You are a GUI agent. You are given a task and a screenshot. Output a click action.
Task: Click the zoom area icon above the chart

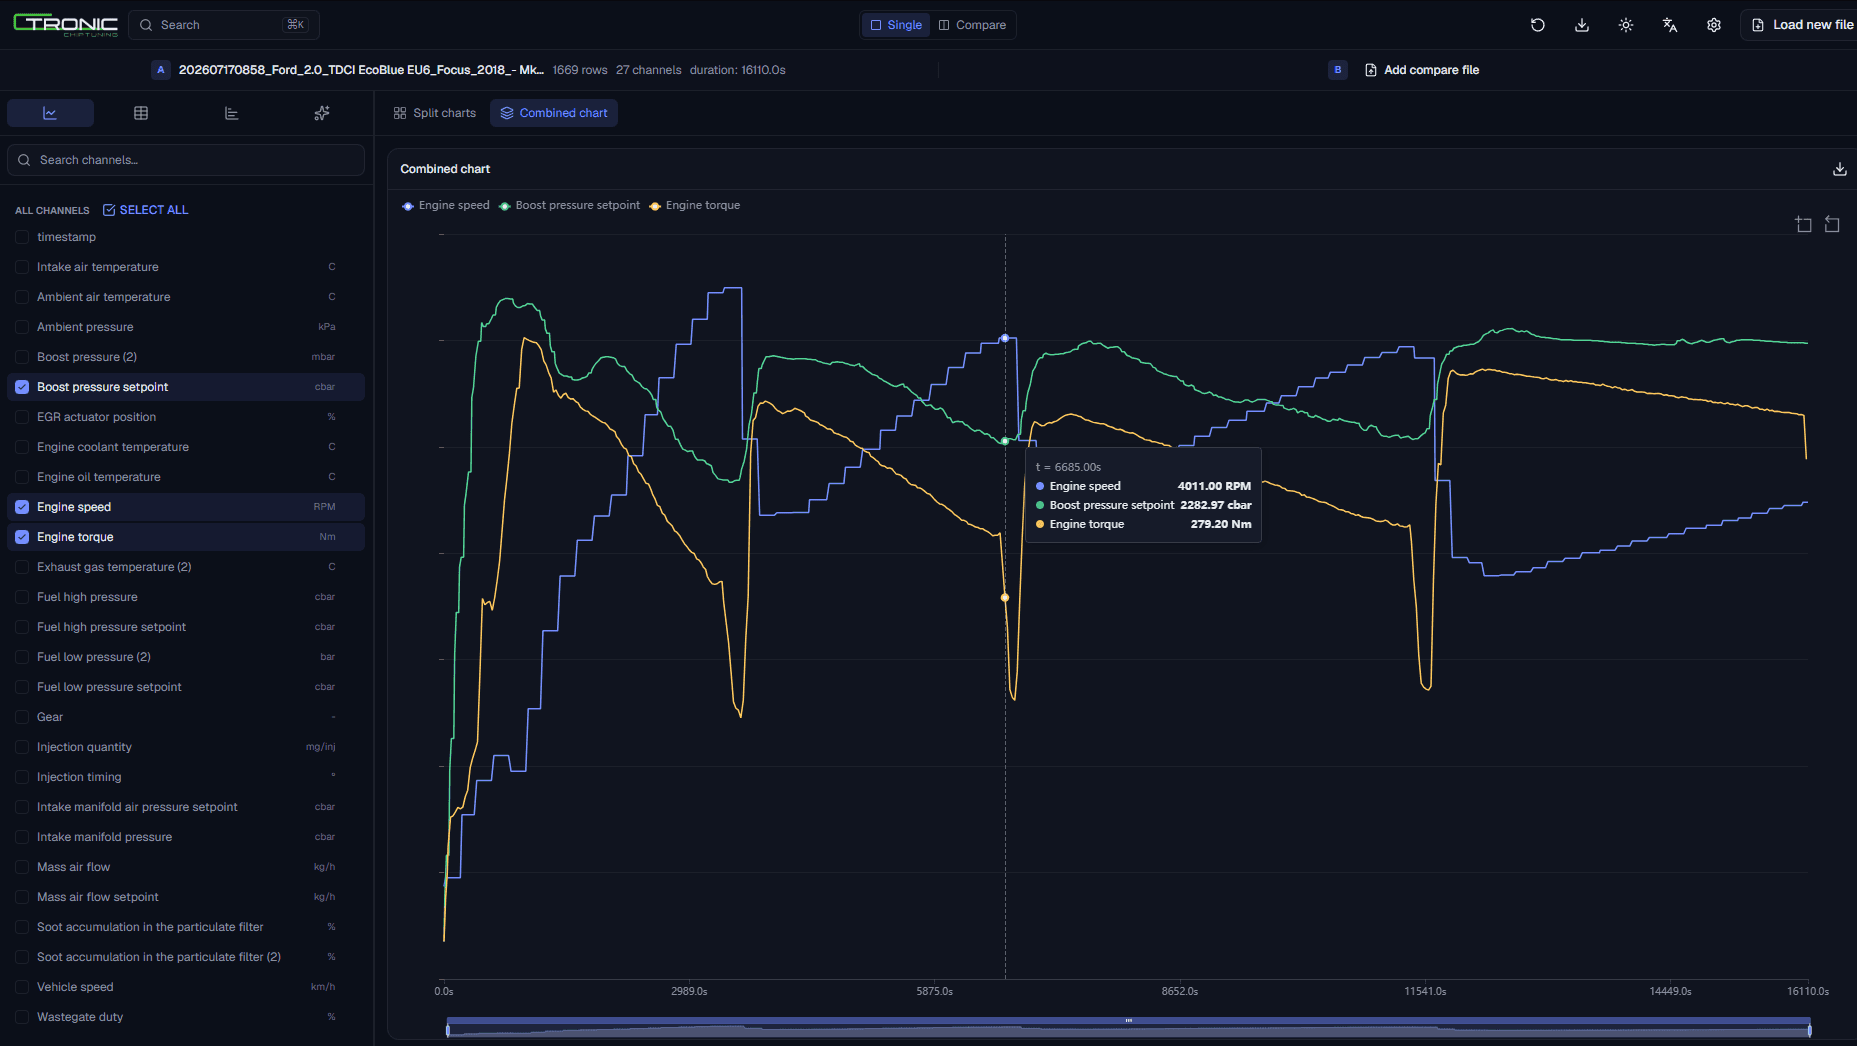[x=1803, y=224]
